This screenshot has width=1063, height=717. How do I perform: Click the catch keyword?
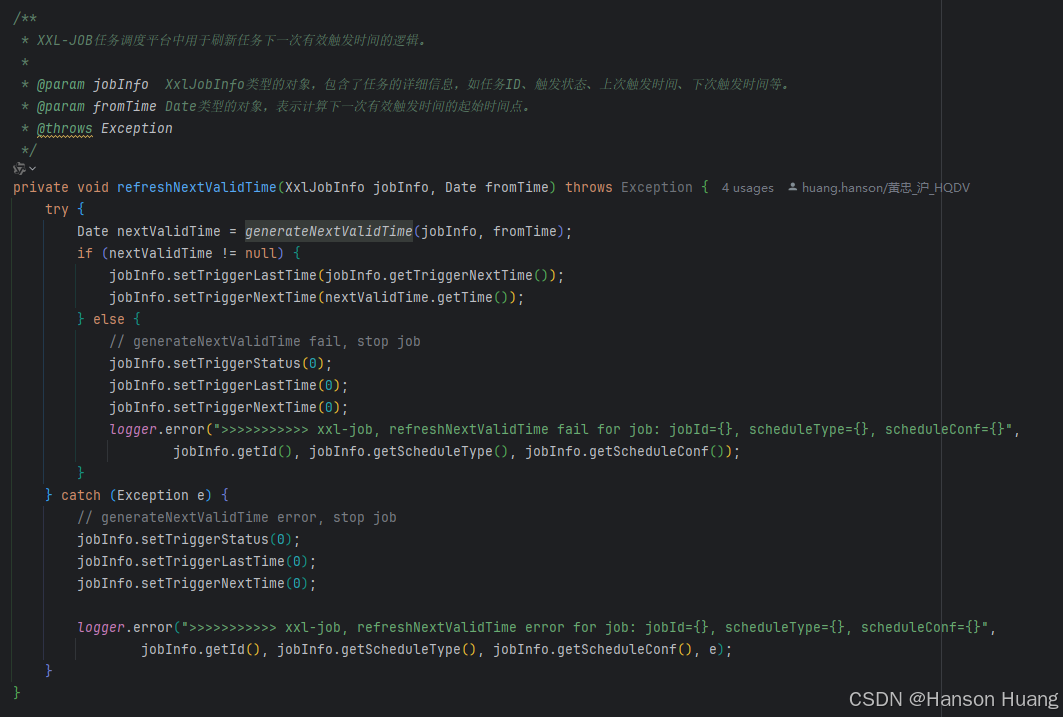tap(81, 495)
